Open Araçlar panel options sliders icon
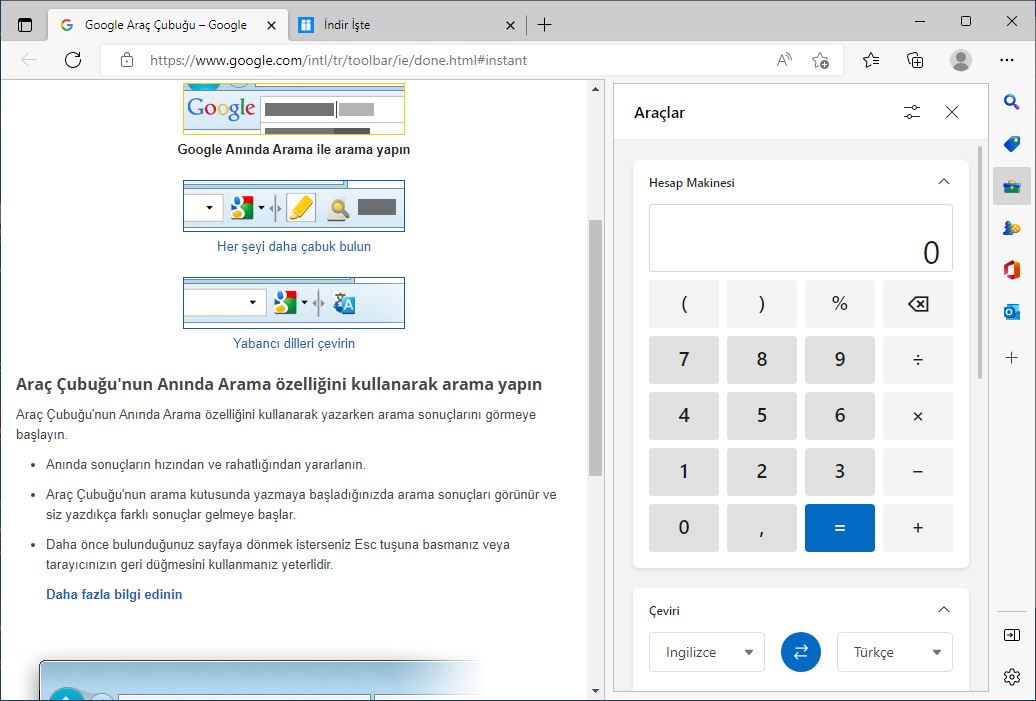The width and height of the screenshot is (1036, 701). (x=912, y=112)
